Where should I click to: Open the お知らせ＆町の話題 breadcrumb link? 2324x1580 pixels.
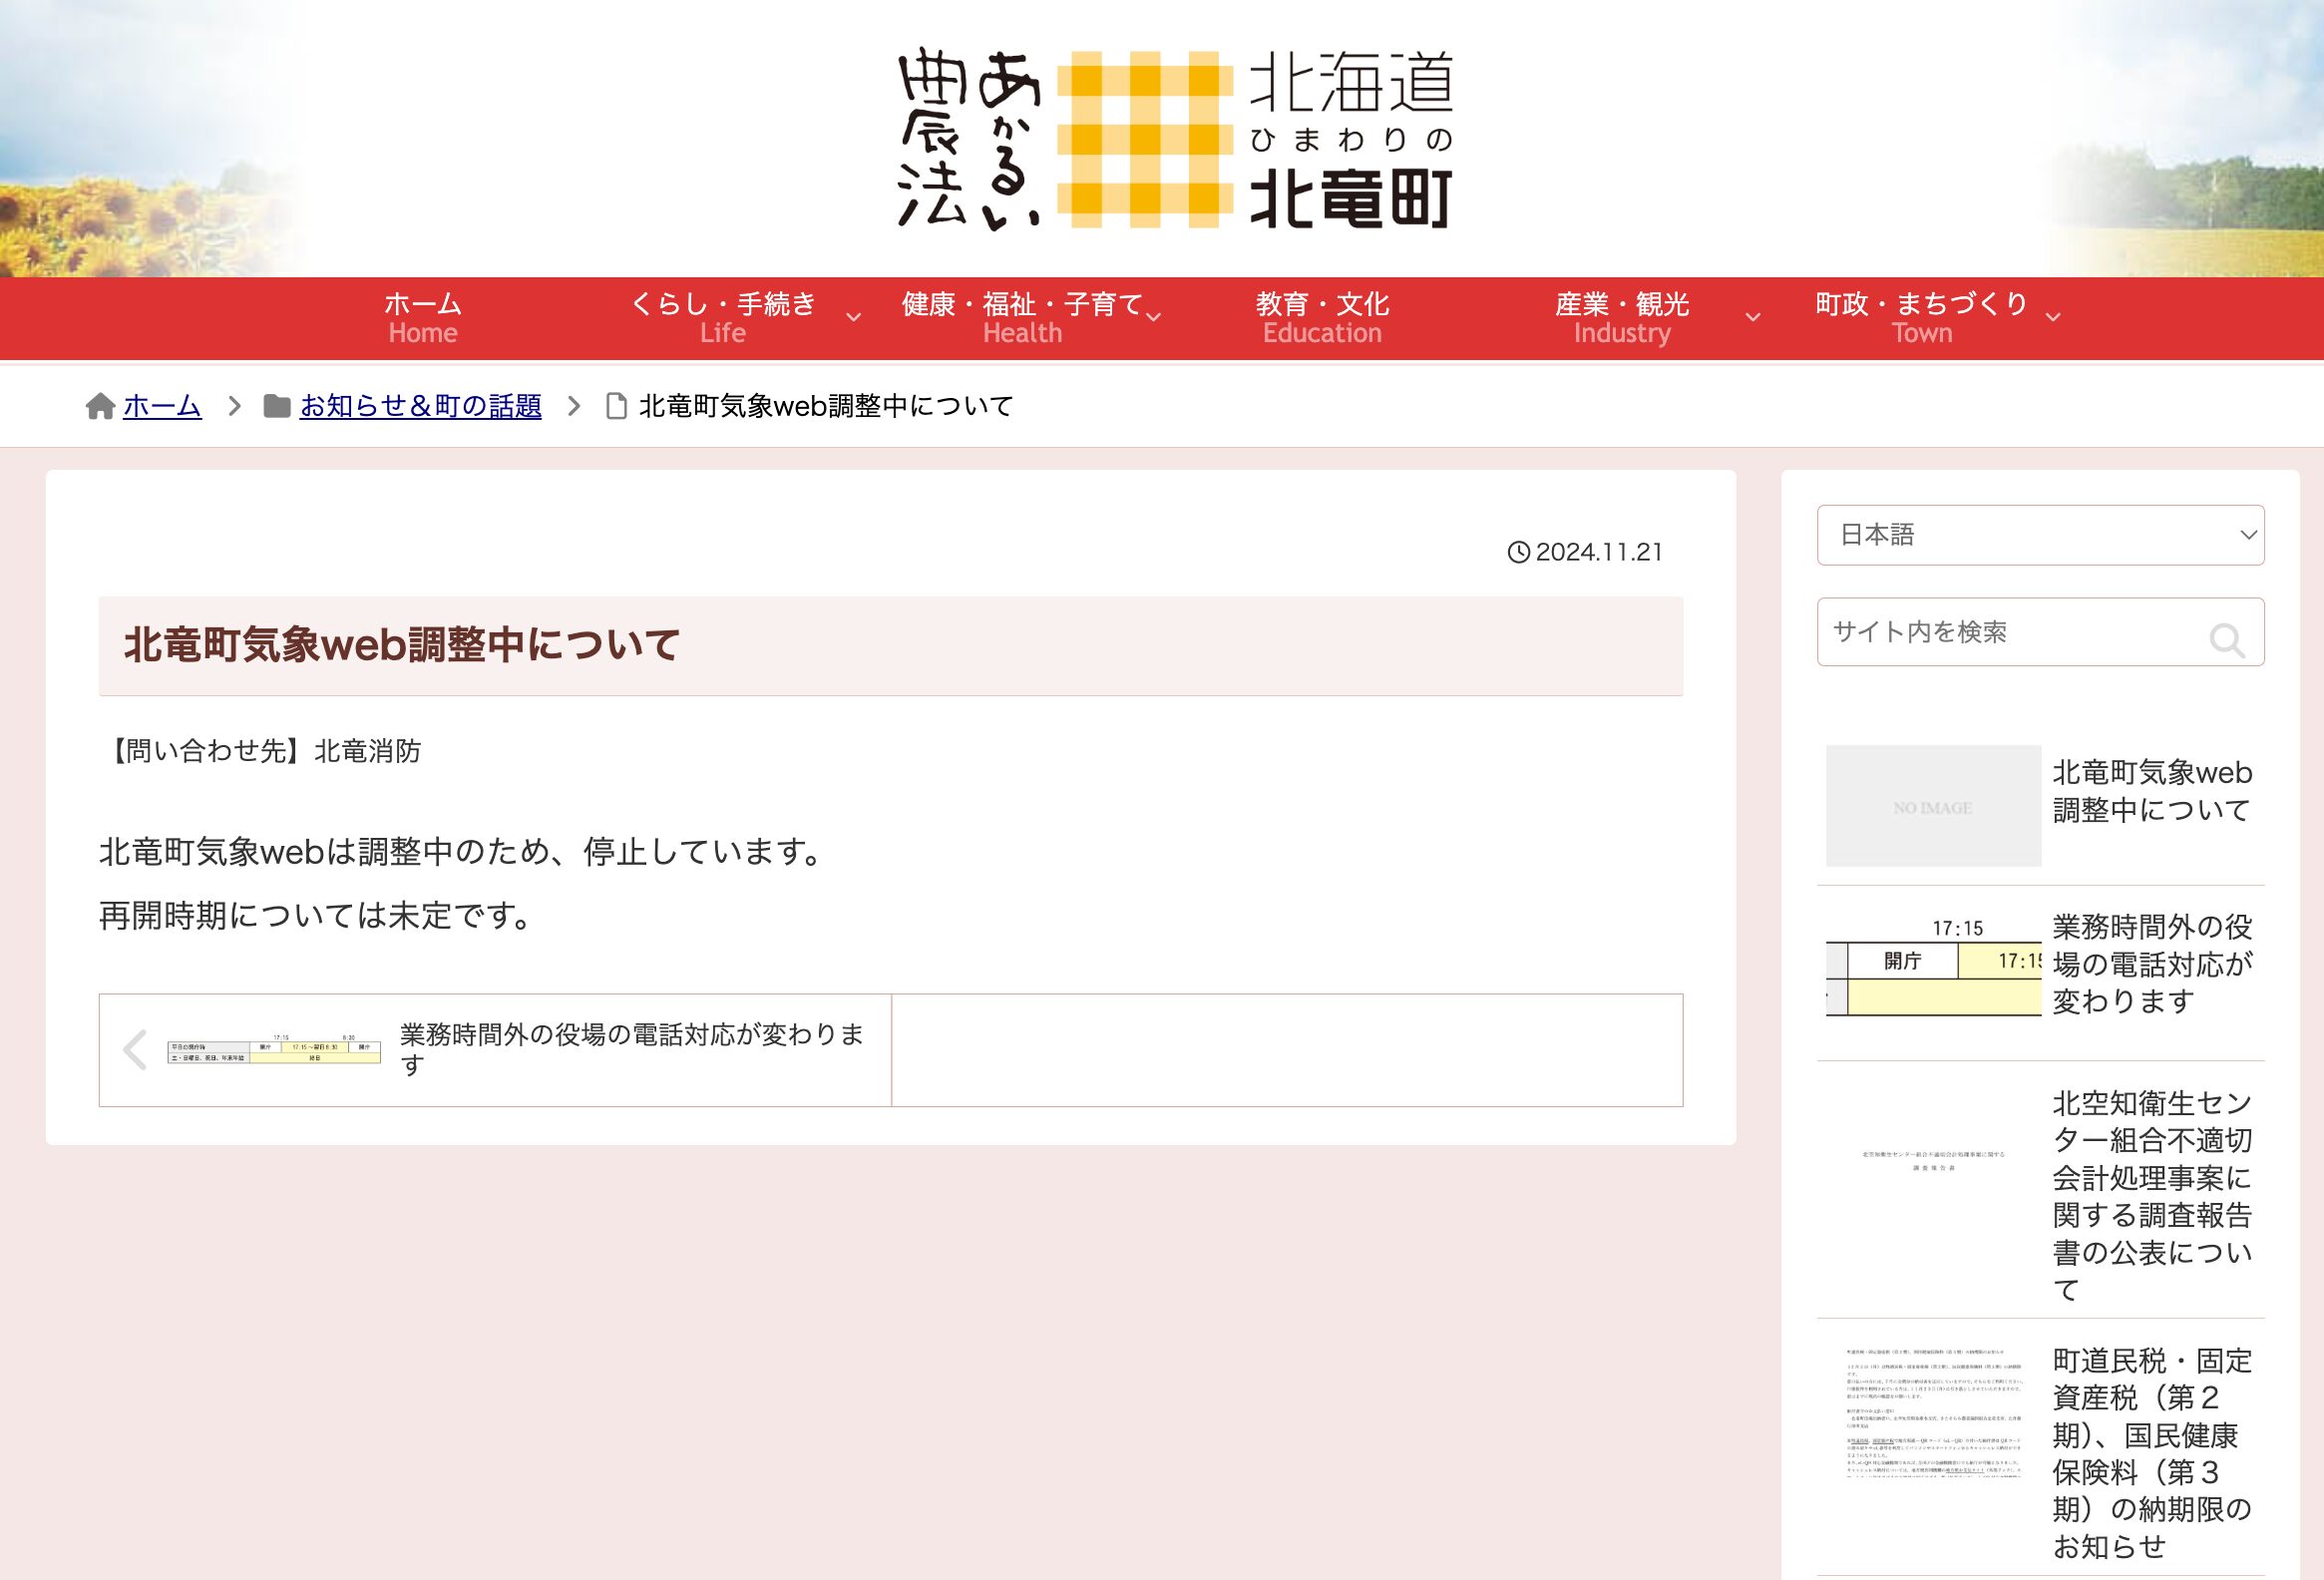[x=420, y=406]
